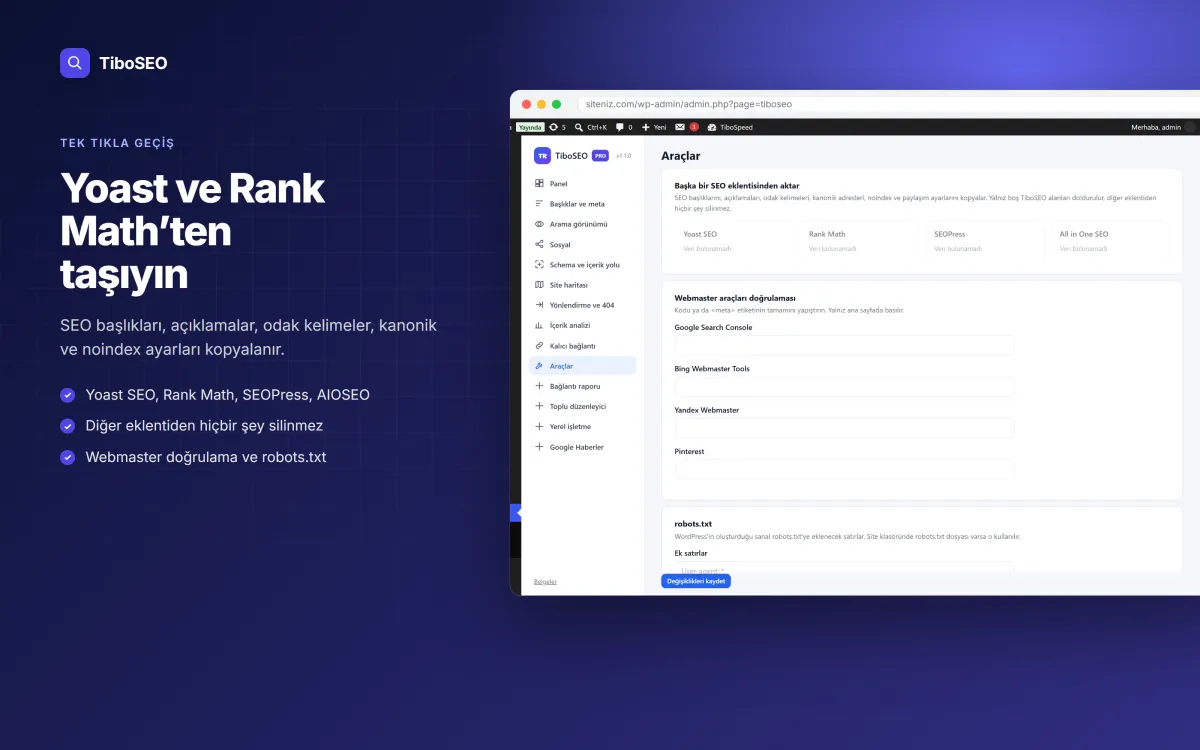
Task: Click Site haritası map icon
Action: (x=539, y=285)
